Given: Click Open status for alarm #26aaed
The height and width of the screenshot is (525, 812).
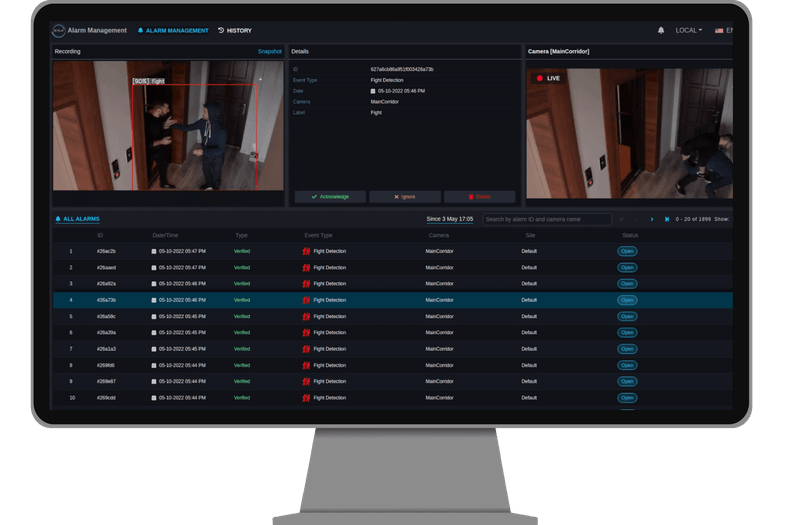Looking at the screenshot, I should click(627, 268).
